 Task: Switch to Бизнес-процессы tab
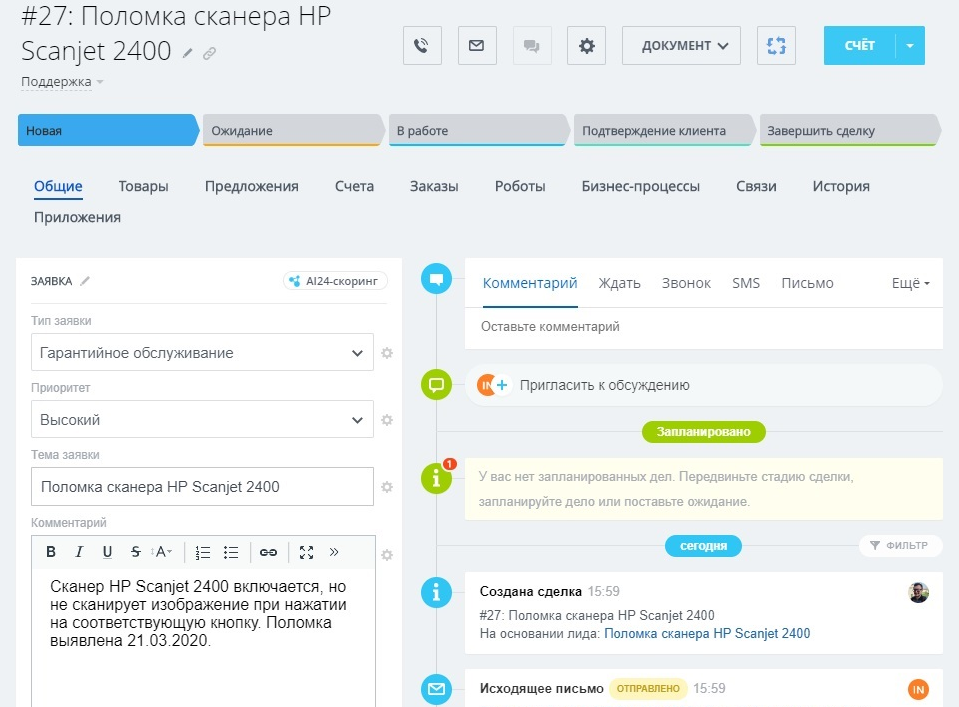click(x=640, y=187)
